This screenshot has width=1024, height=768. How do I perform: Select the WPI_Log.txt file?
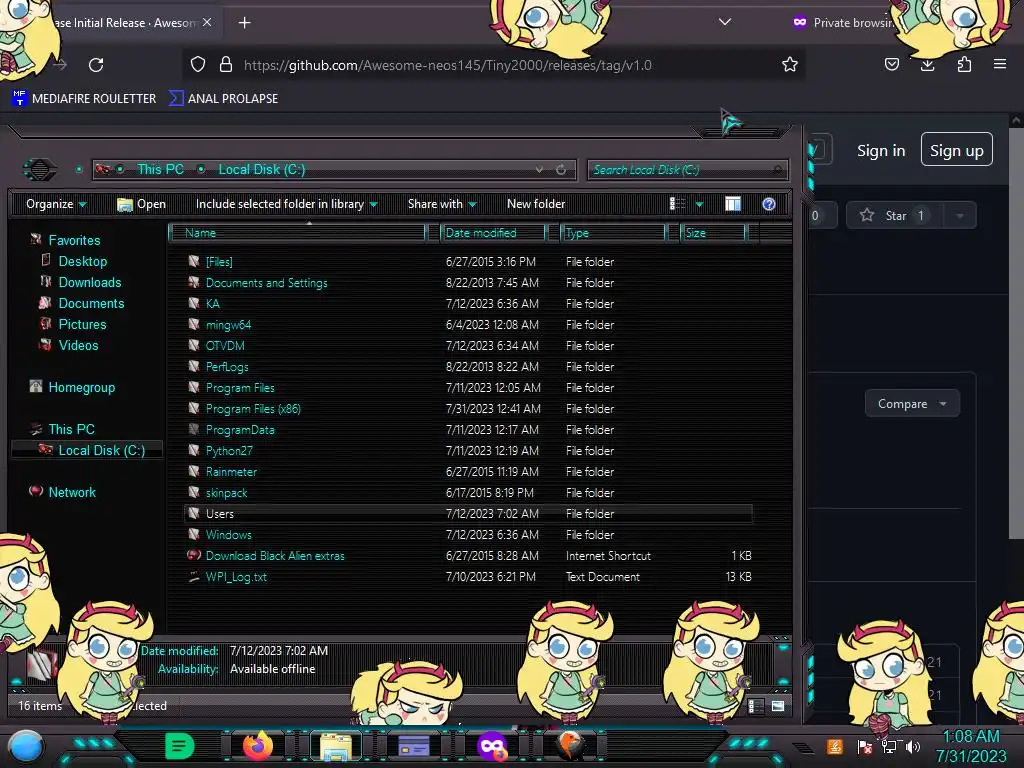236,577
